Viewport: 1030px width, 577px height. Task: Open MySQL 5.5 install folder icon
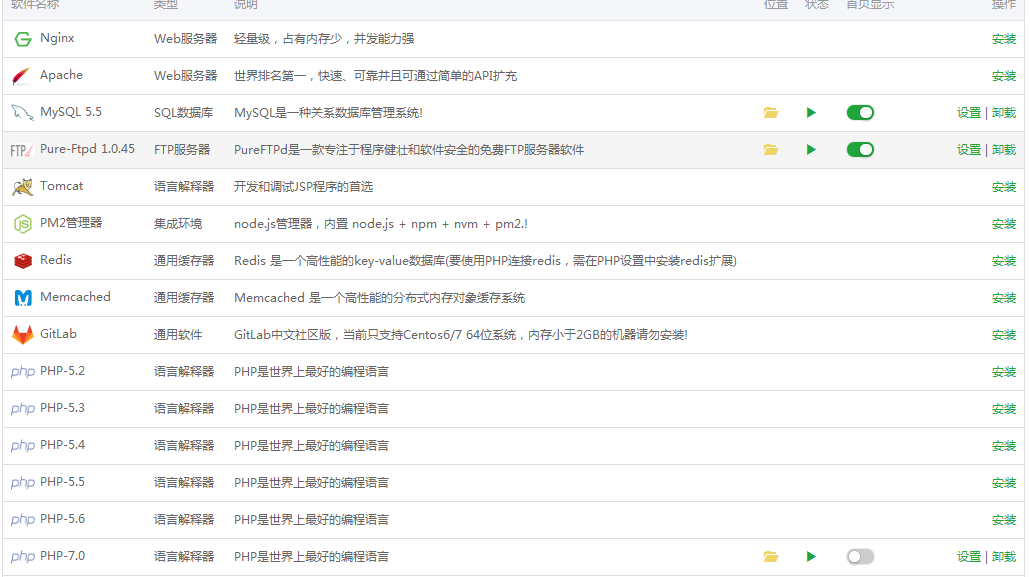pos(771,113)
